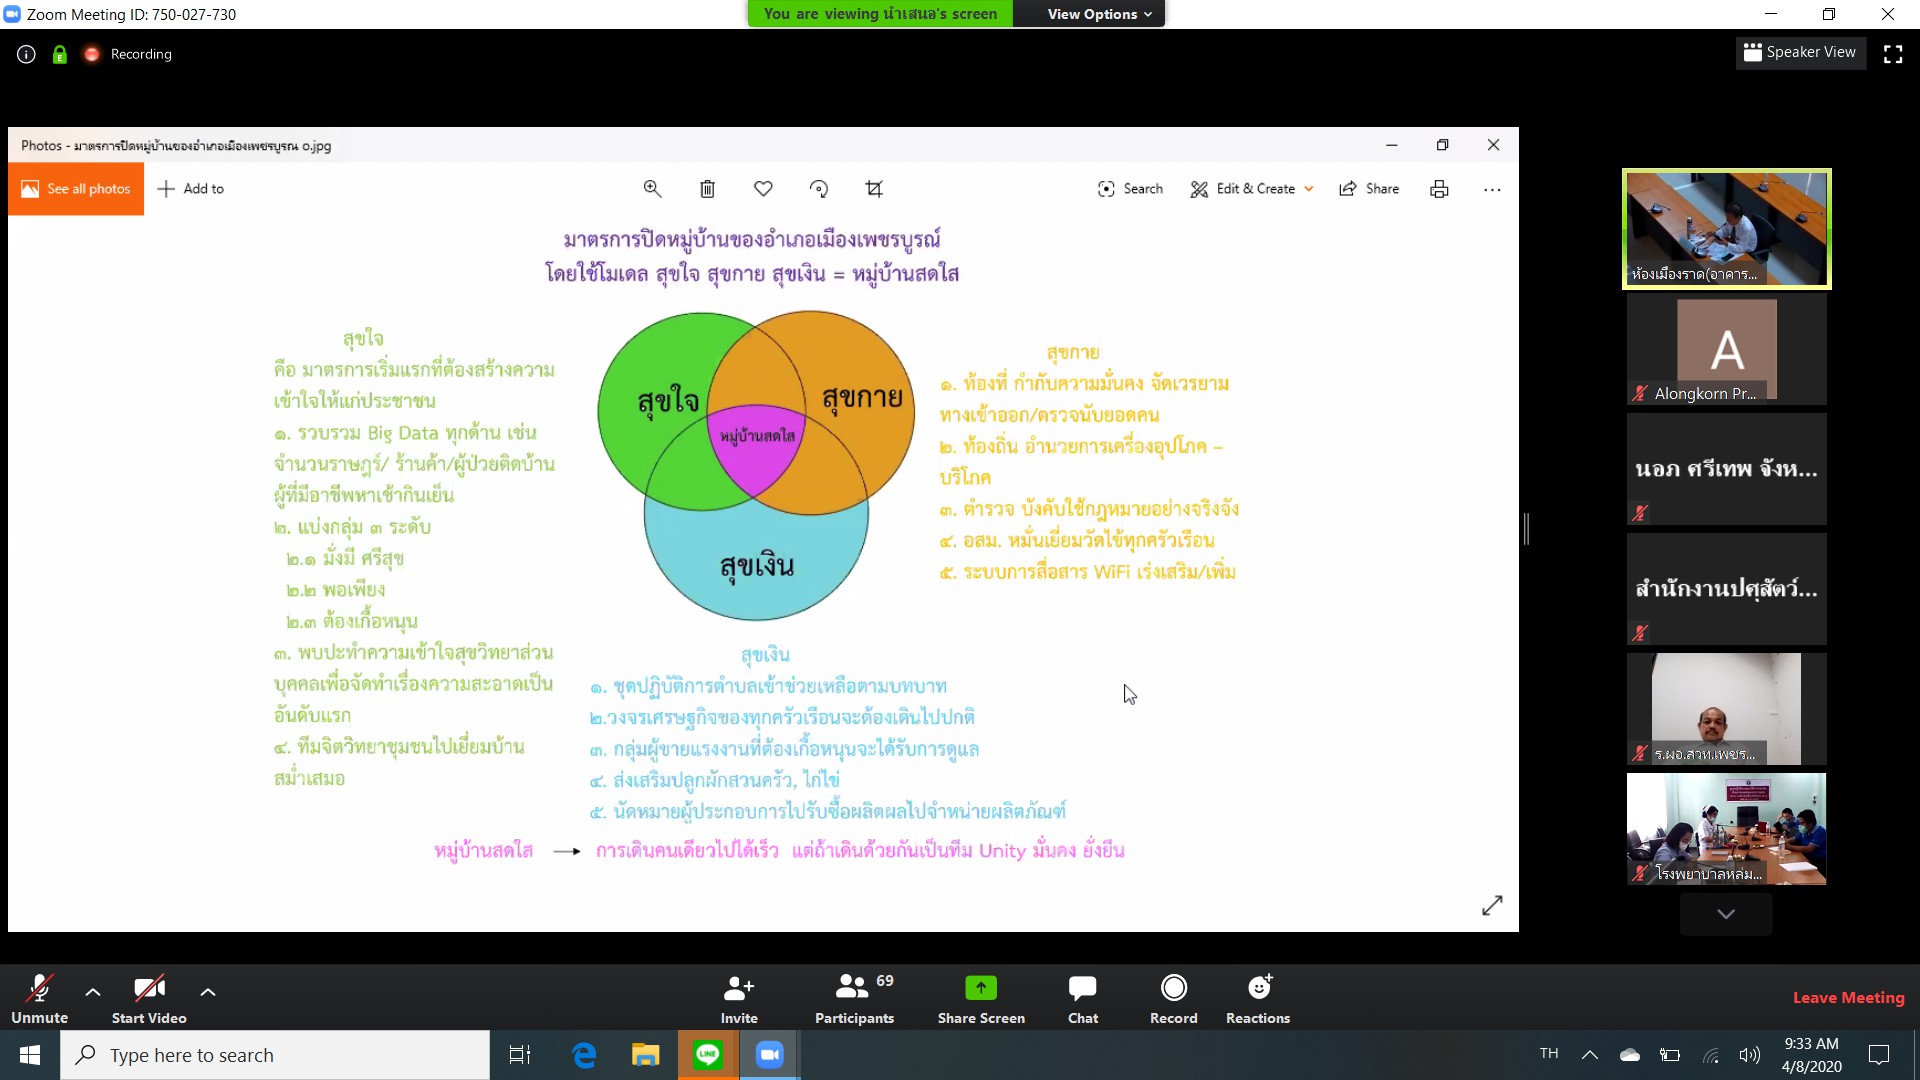Viewport: 1920px width, 1080px height.
Task: Open the Invite participants dialog
Action: point(738,989)
